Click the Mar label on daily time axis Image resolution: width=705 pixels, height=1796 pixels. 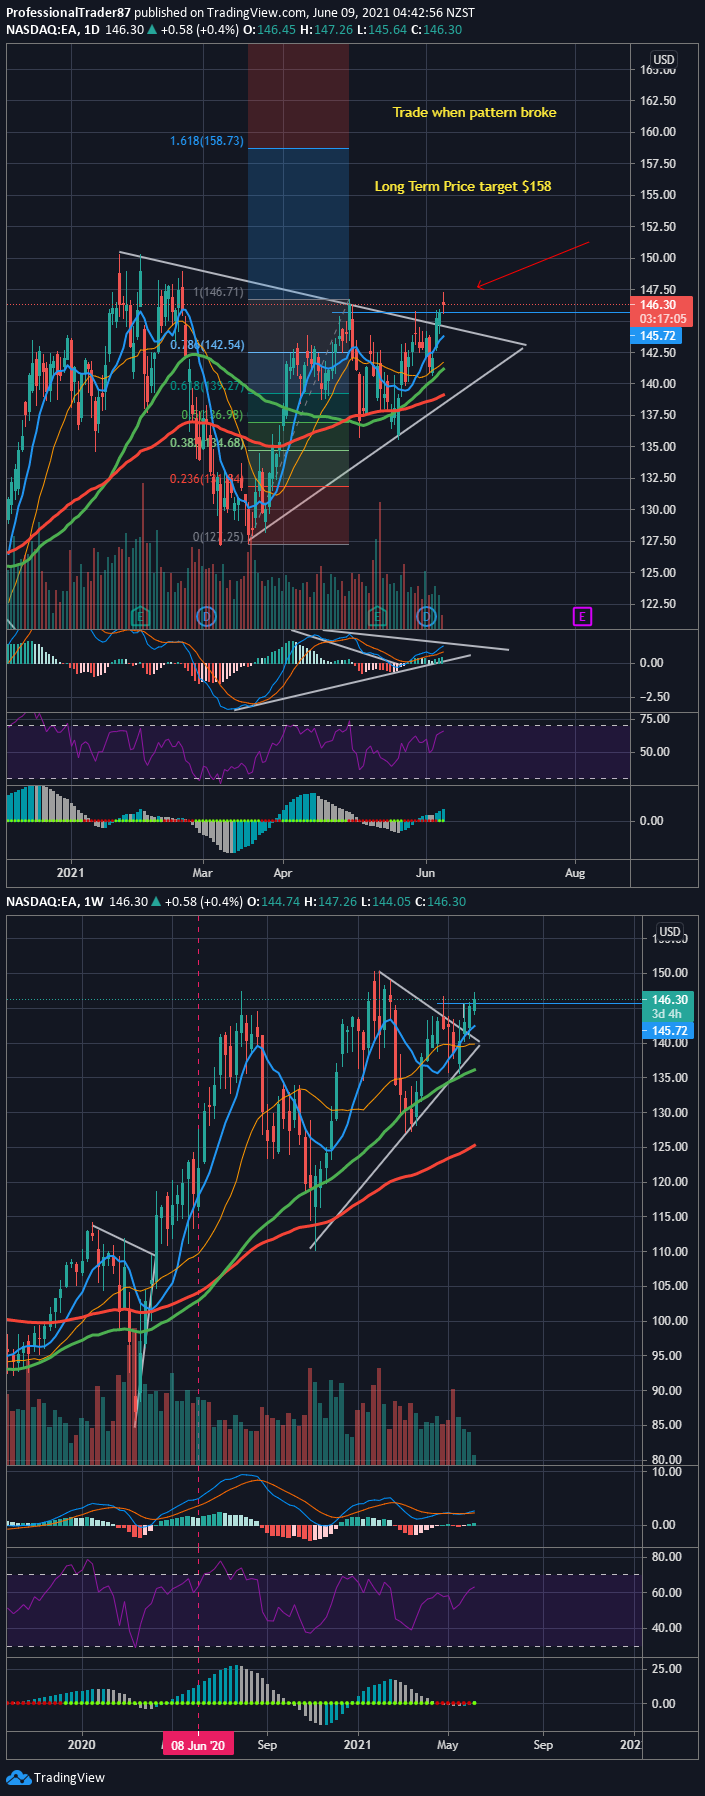point(202,872)
